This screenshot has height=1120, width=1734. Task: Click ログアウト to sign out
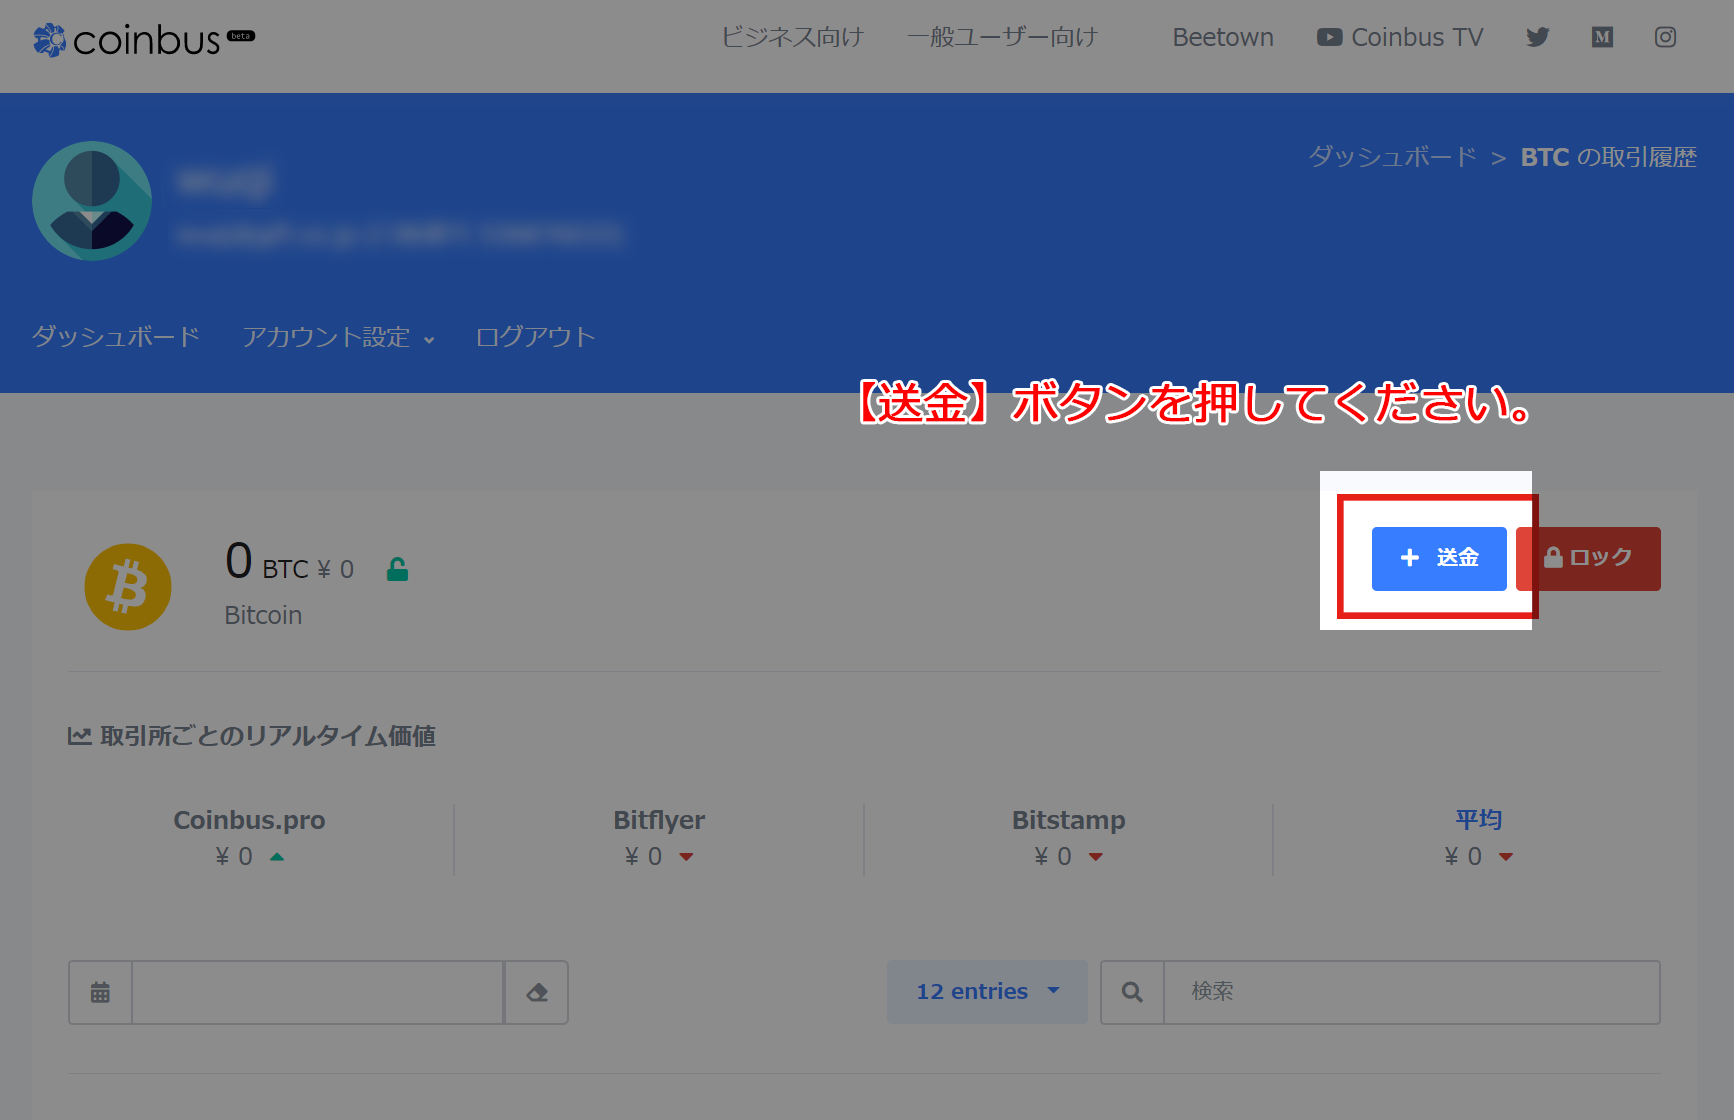535,336
